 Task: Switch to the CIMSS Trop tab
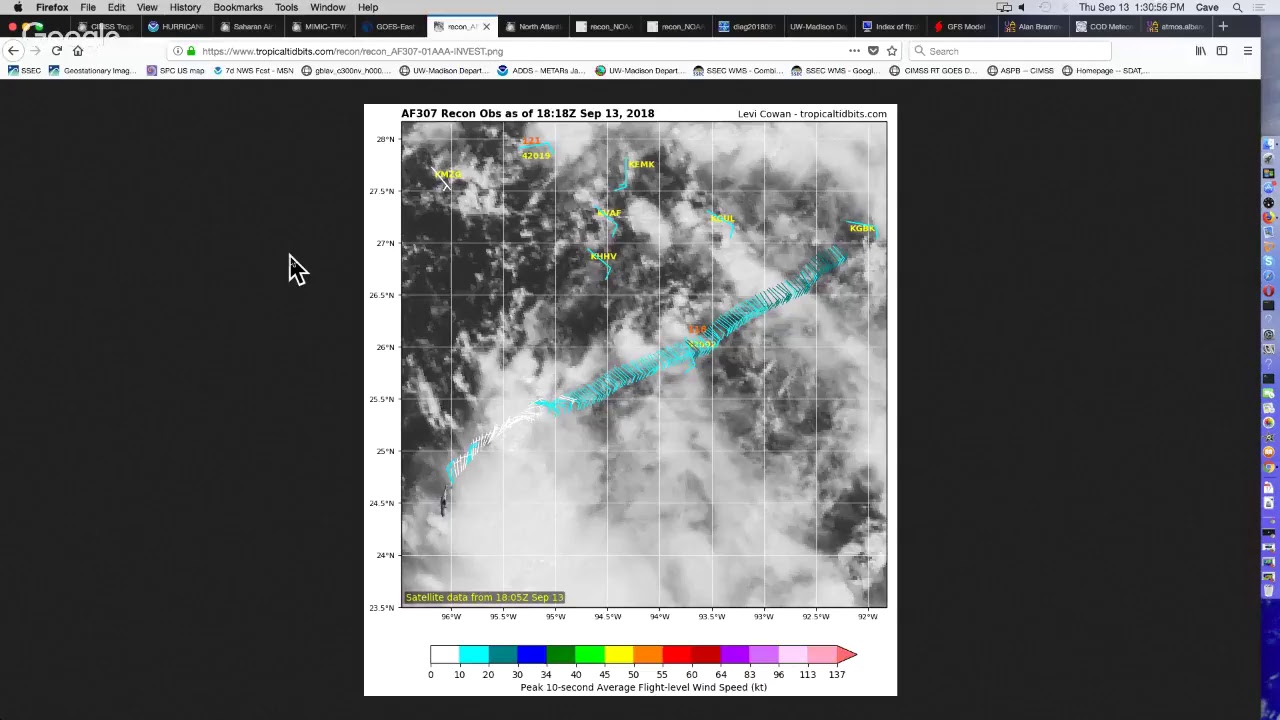pyautogui.click(x=105, y=26)
